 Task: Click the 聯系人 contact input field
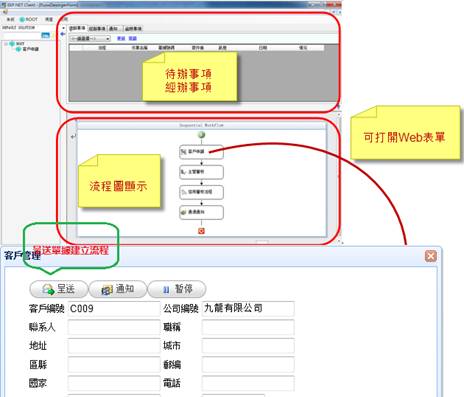[114, 327]
